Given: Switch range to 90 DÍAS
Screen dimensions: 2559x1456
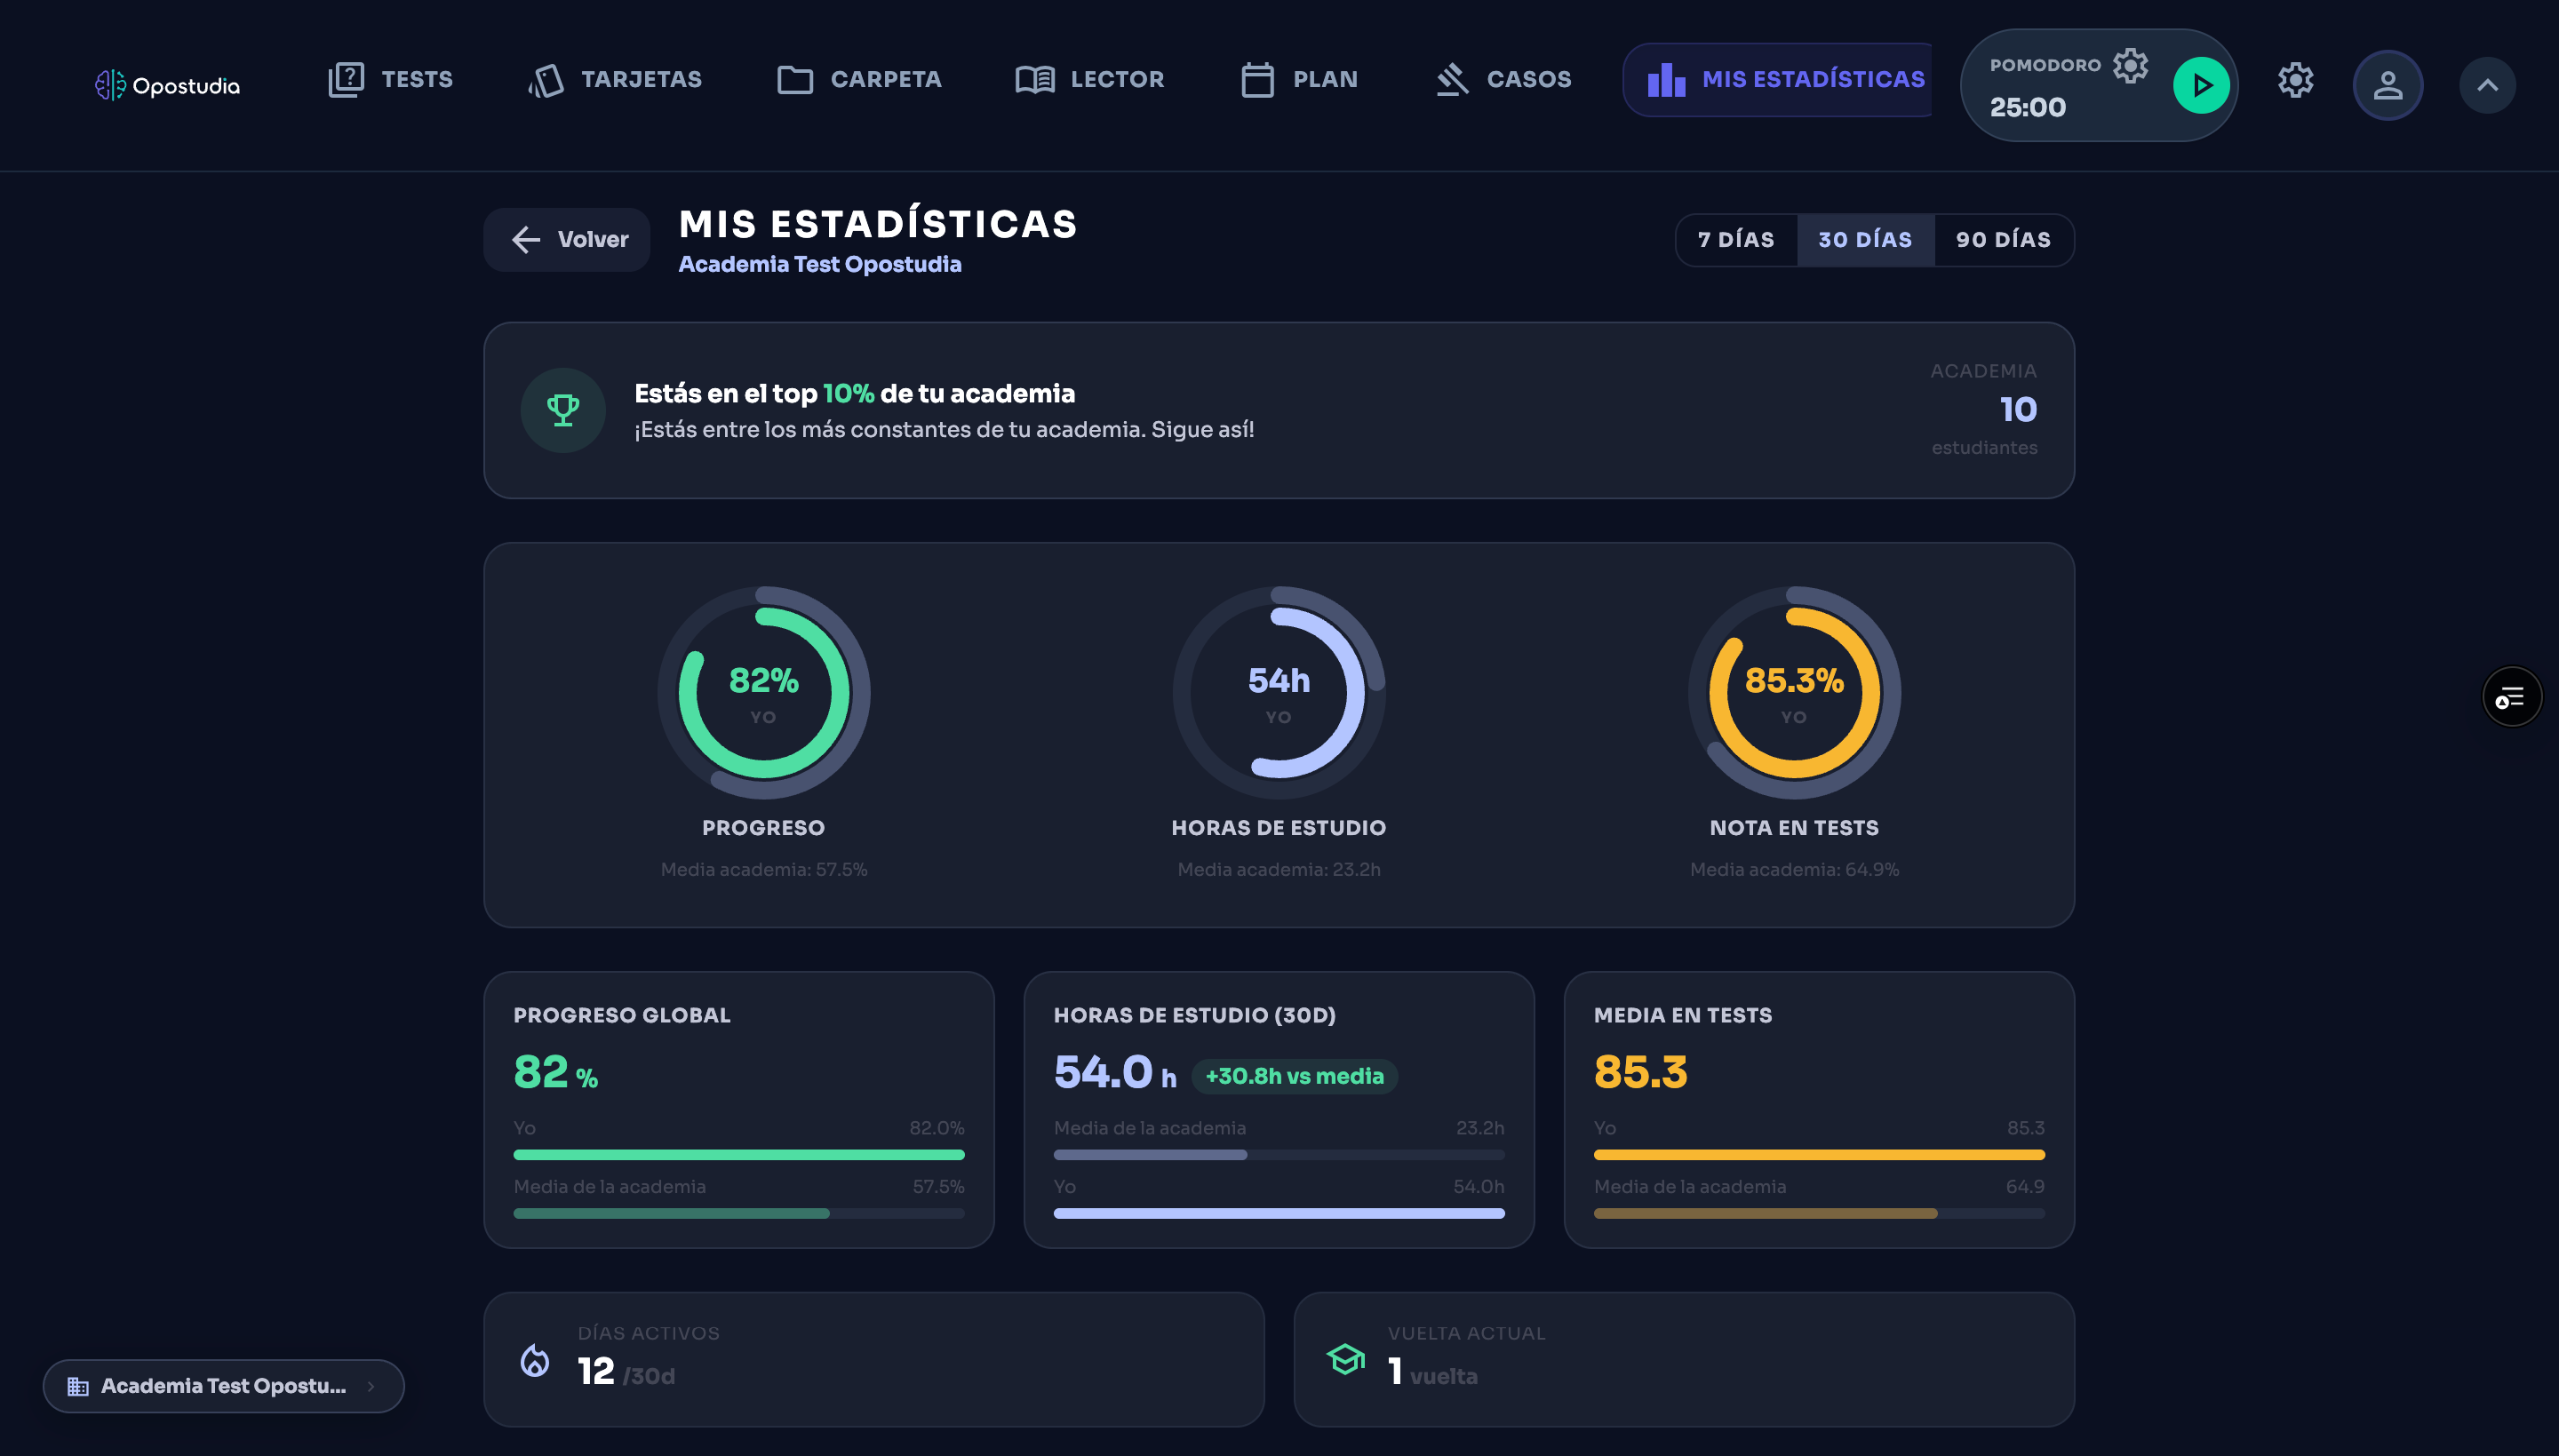Looking at the screenshot, I should point(2003,240).
